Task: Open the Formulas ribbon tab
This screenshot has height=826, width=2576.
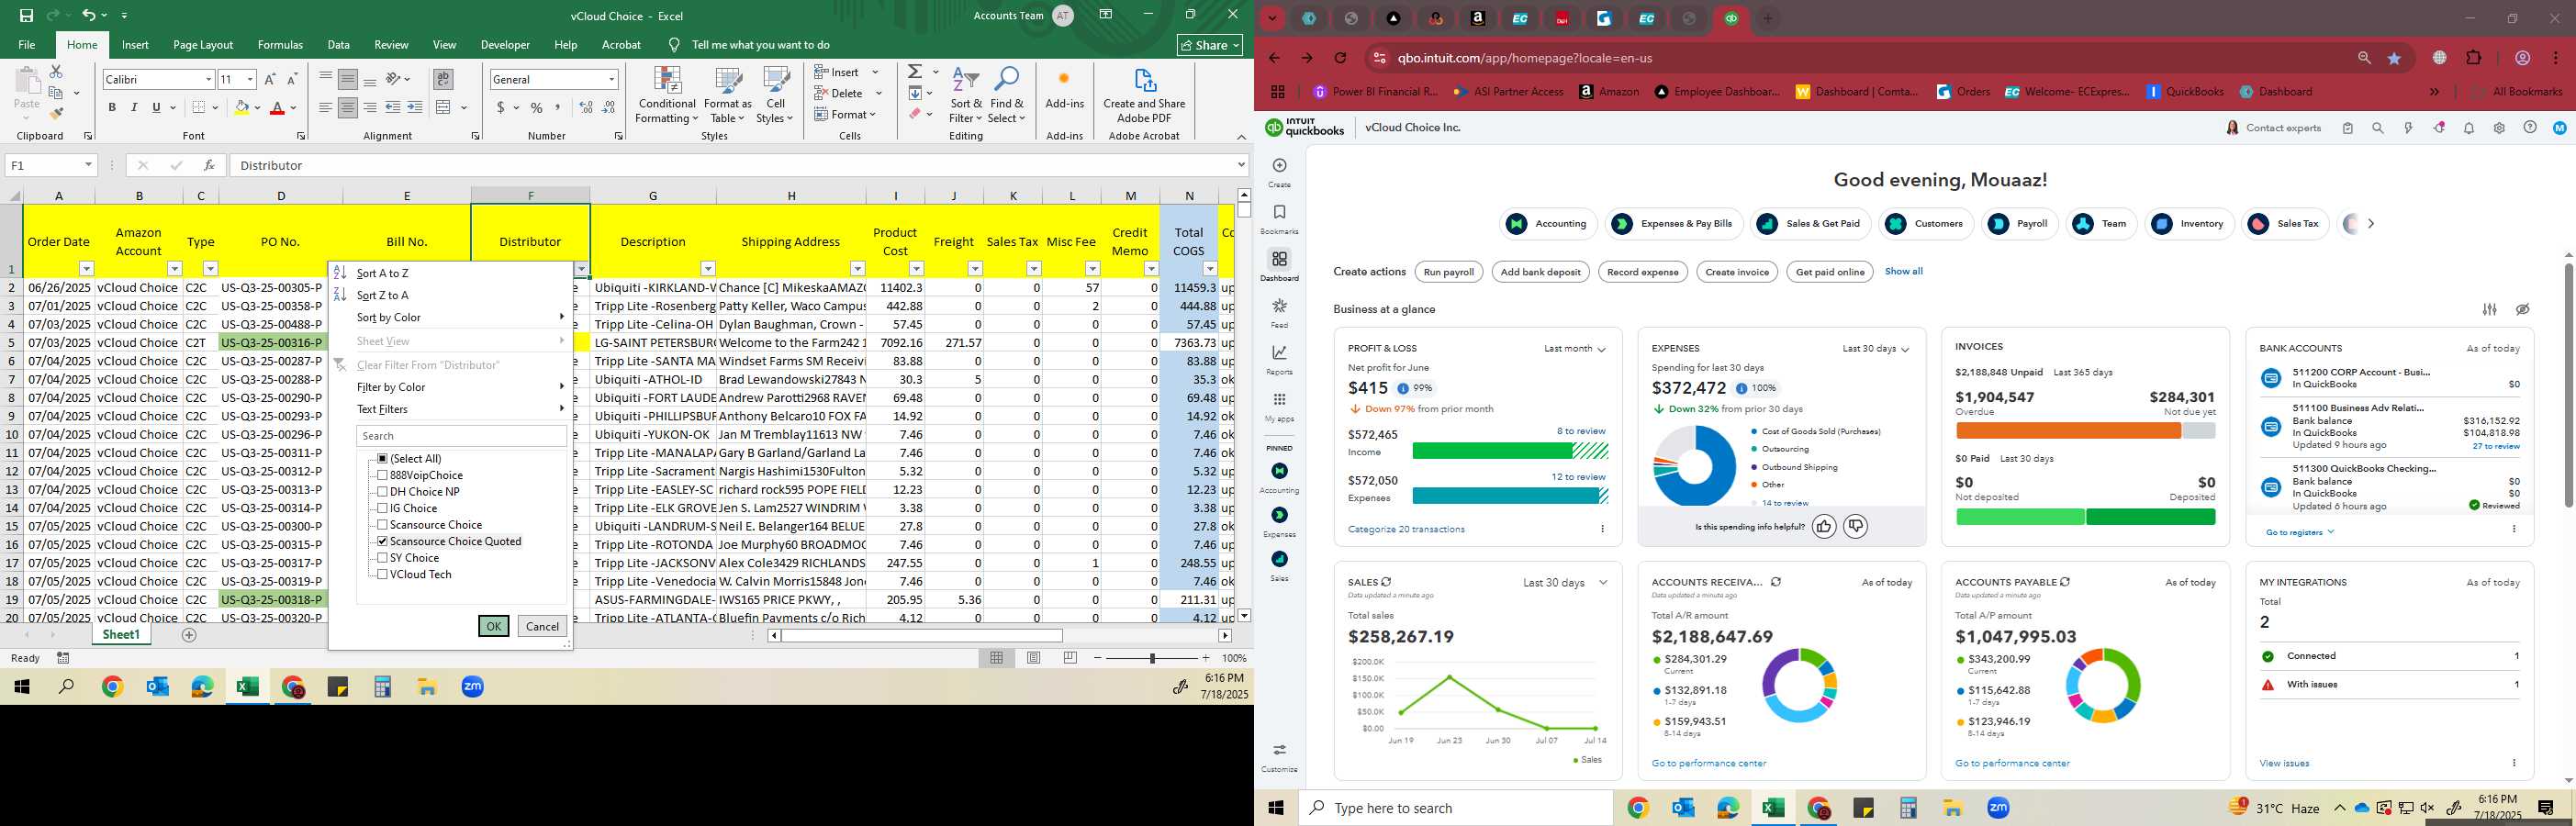Action: [x=280, y=45]
